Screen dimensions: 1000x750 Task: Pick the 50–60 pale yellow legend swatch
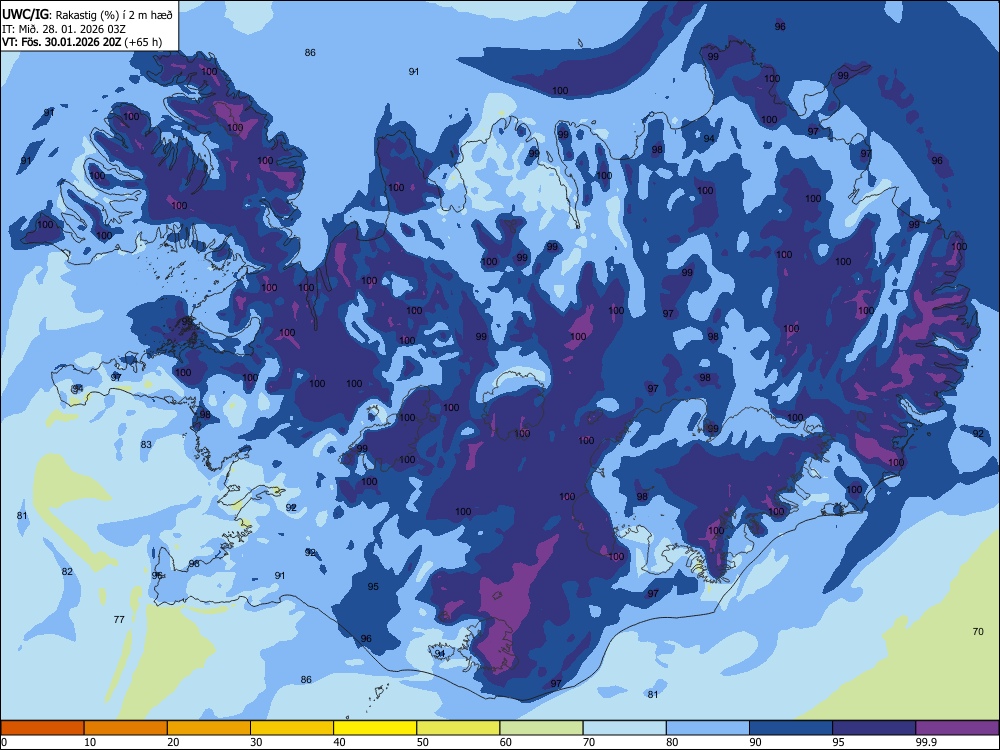458,728
